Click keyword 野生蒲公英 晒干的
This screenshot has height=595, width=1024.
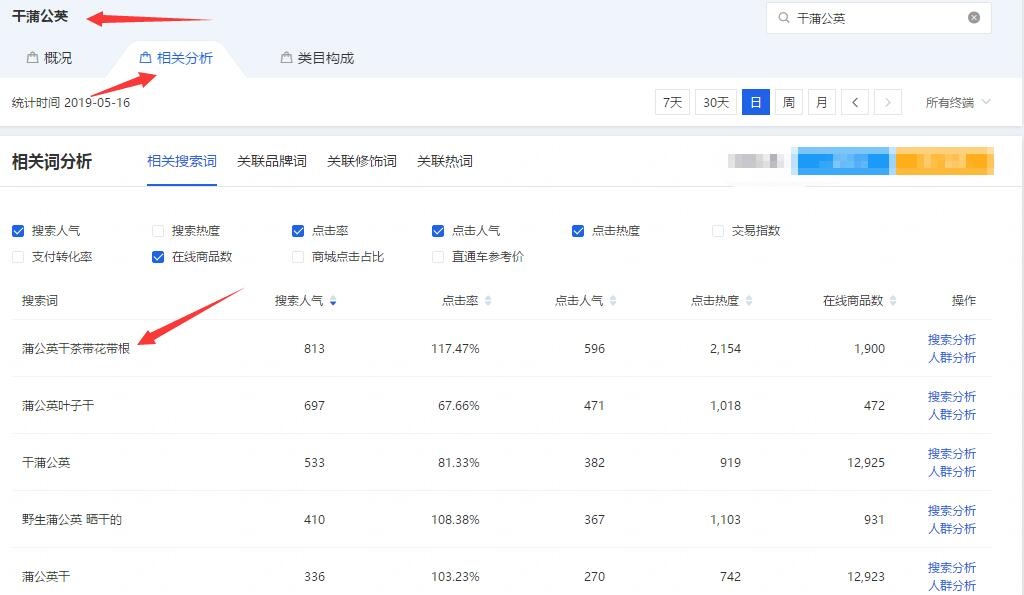[x=72, y=520]
